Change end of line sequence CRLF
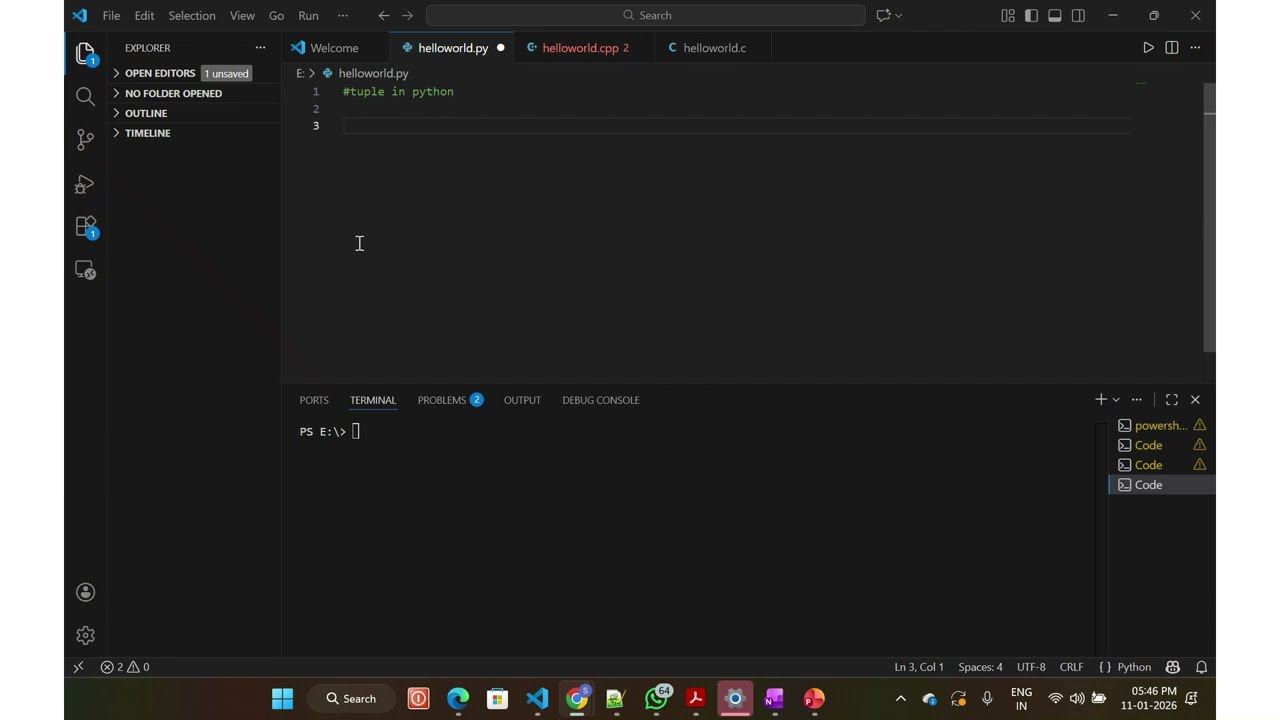 point(1071,667)
